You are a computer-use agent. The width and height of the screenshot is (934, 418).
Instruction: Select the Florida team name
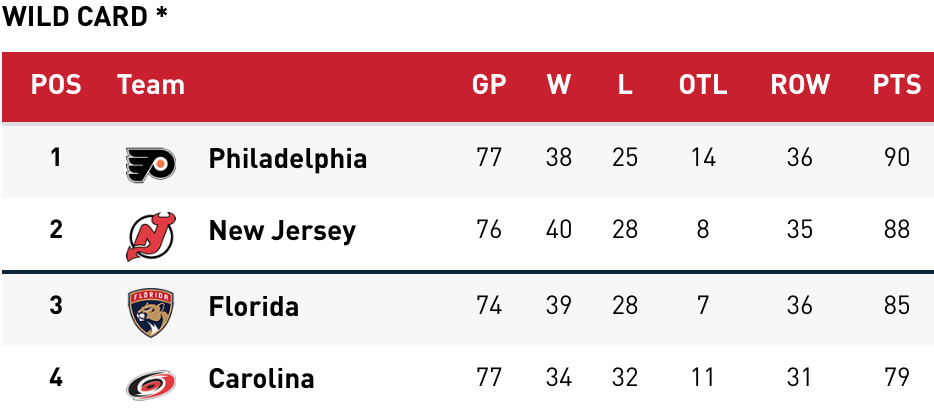coord(253,306)
